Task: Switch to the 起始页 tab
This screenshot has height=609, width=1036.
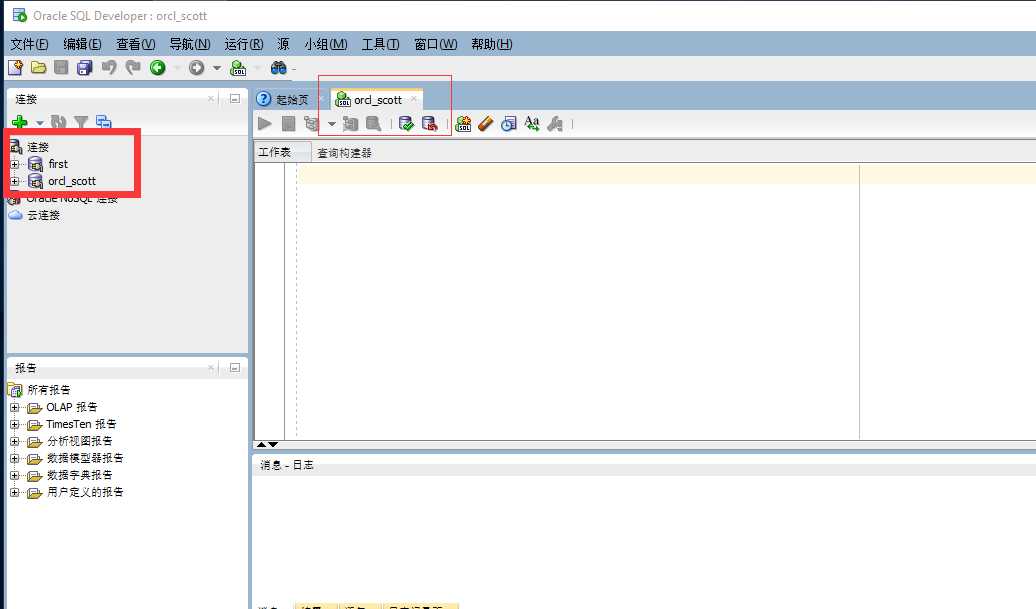Action: click(284, 100)
